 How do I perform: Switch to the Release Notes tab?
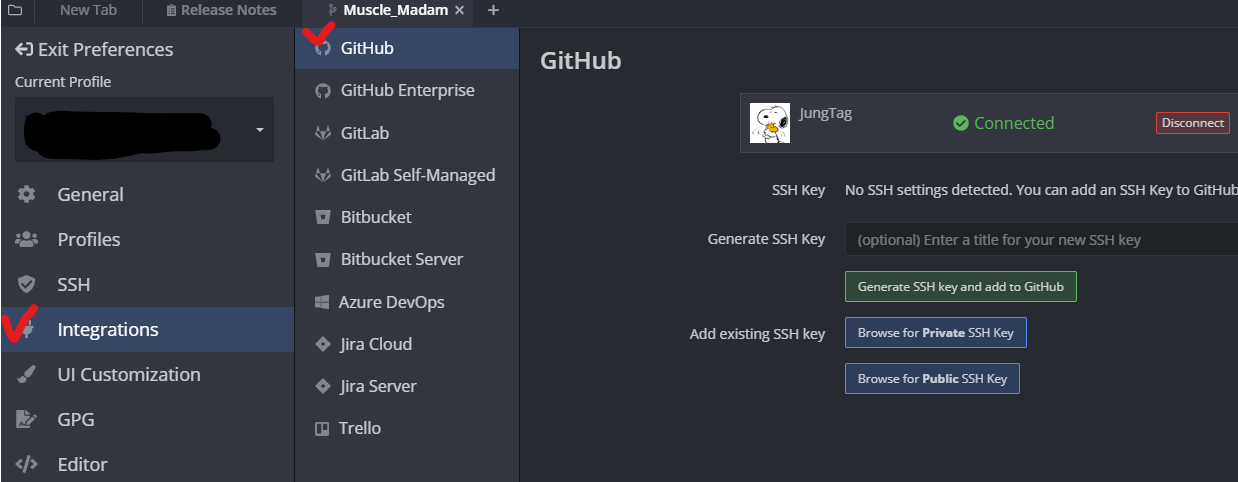[220, 11]
